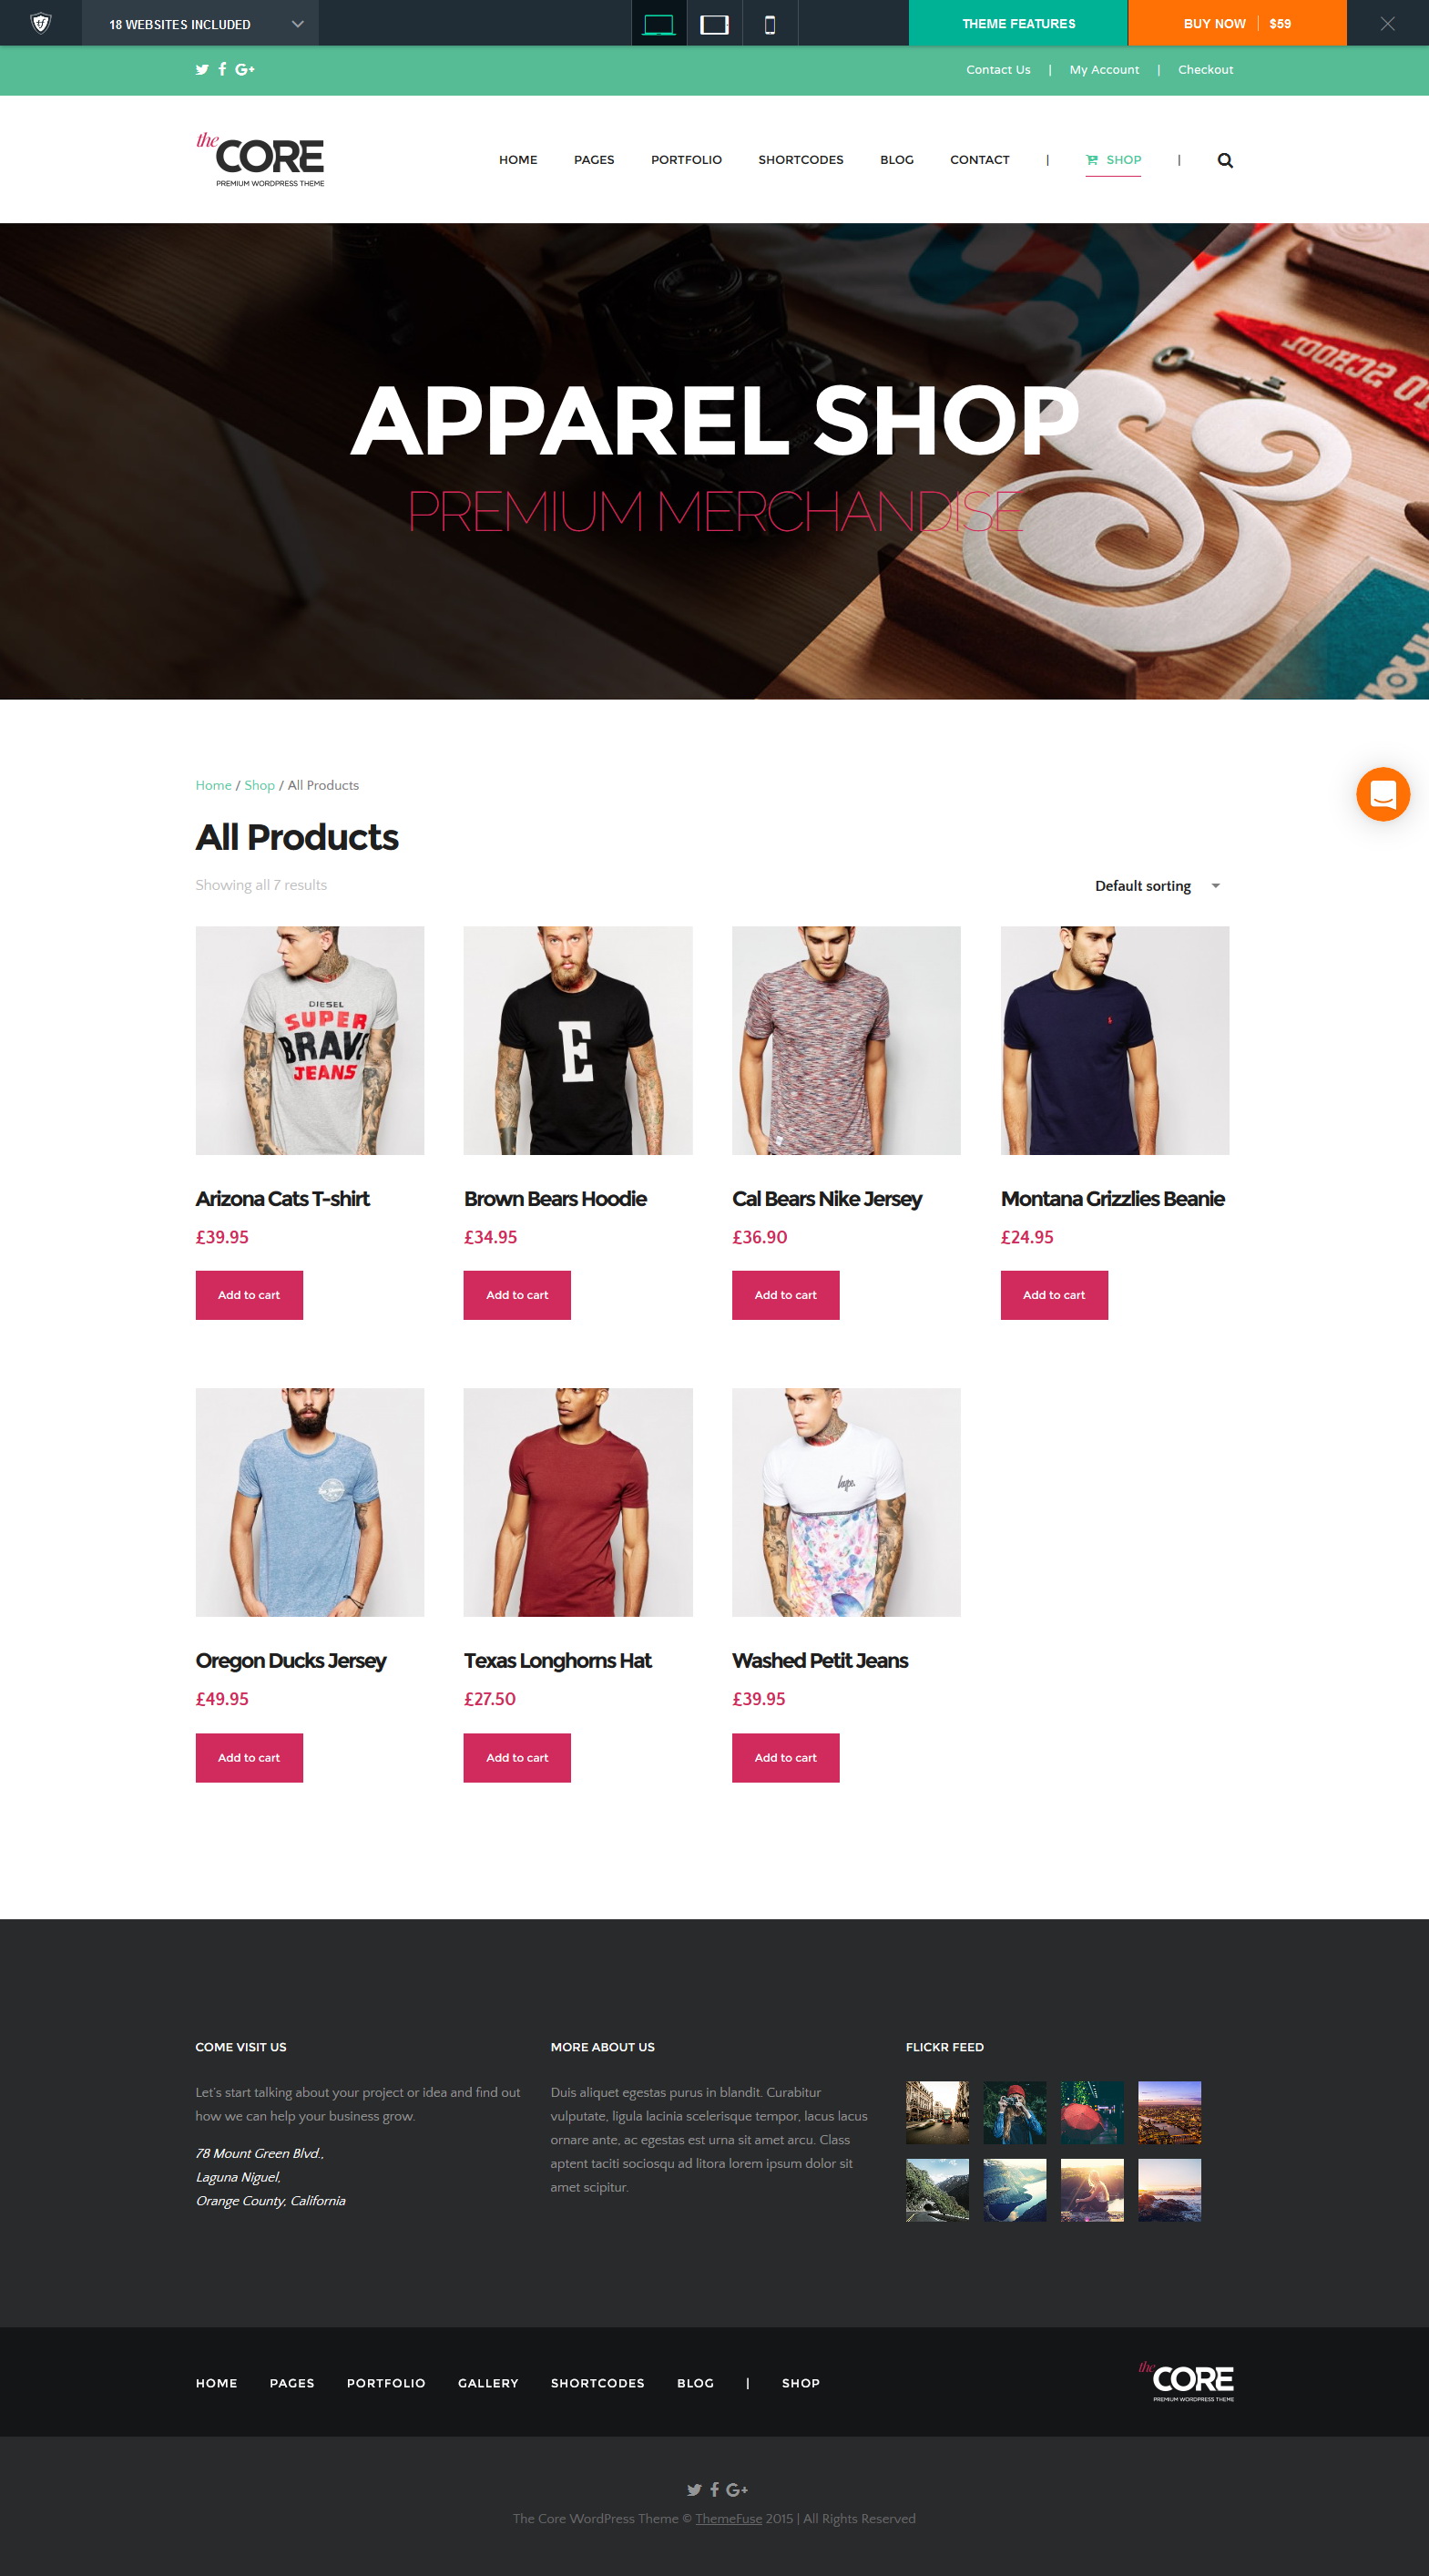The height and width of the screenshot is (2576, 1429).
Task: Add Arizona Cats T-shirt to cart
Action: point(249,1295)
